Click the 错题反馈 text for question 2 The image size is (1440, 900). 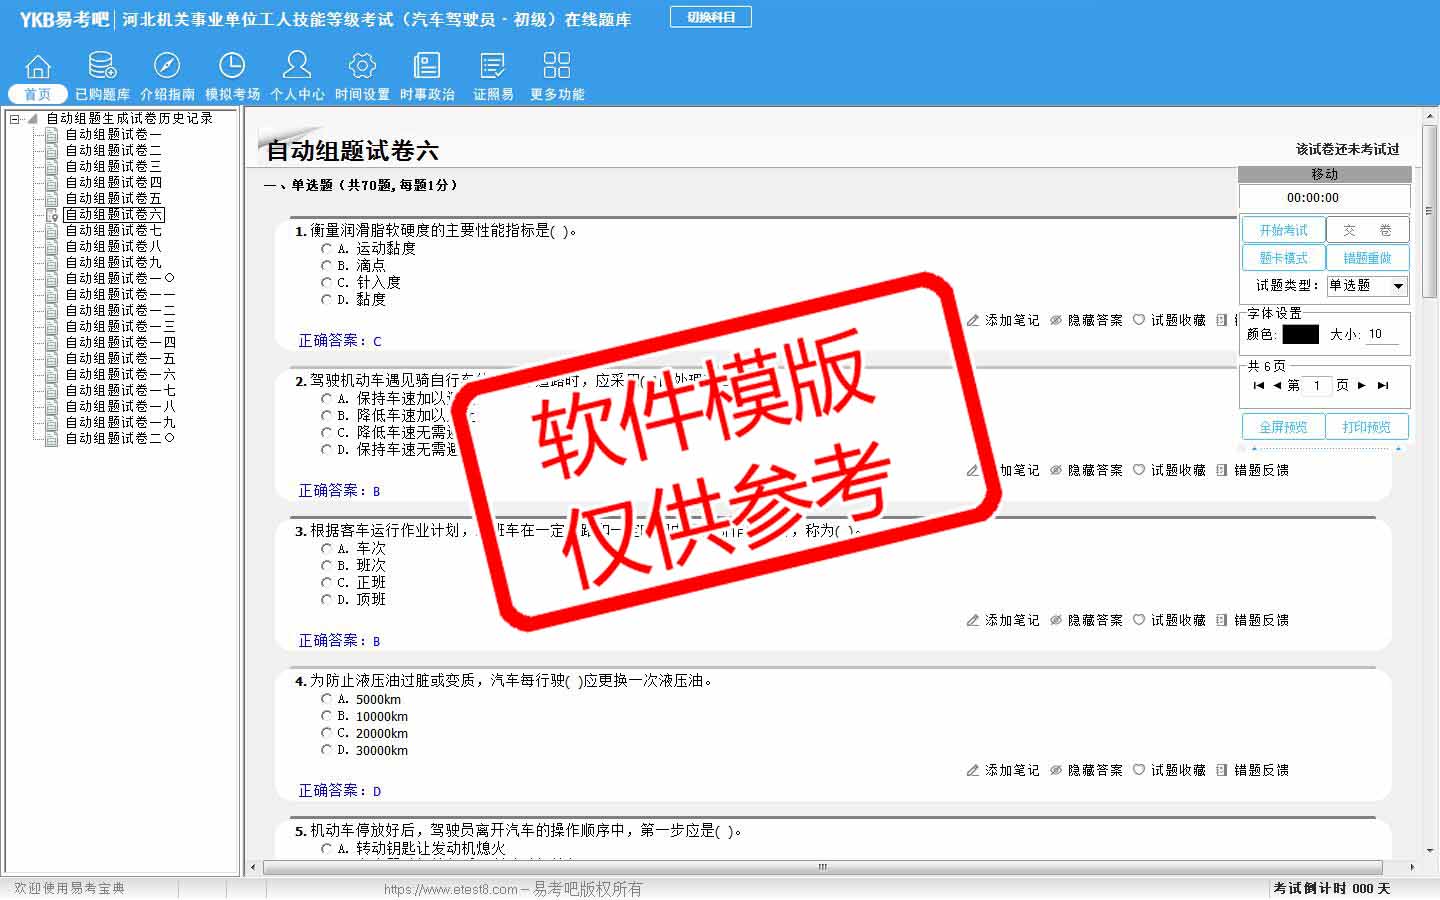pos(1261,470)
